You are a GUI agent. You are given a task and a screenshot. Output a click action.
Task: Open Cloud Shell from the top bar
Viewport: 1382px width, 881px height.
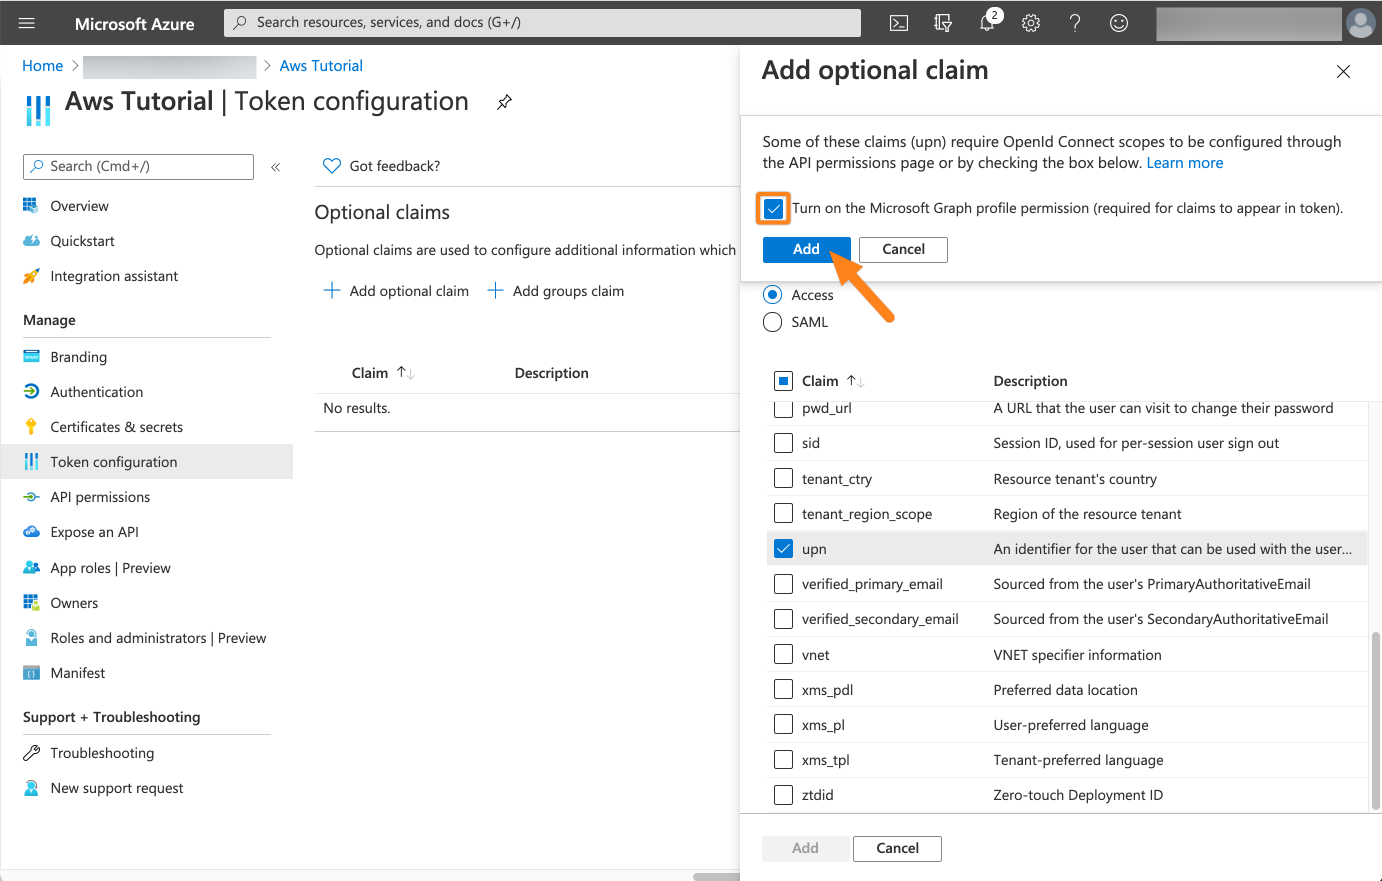(899, 23)
